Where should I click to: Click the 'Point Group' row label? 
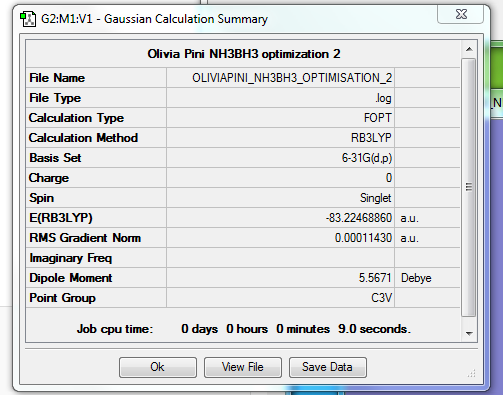tap(62, 298)
